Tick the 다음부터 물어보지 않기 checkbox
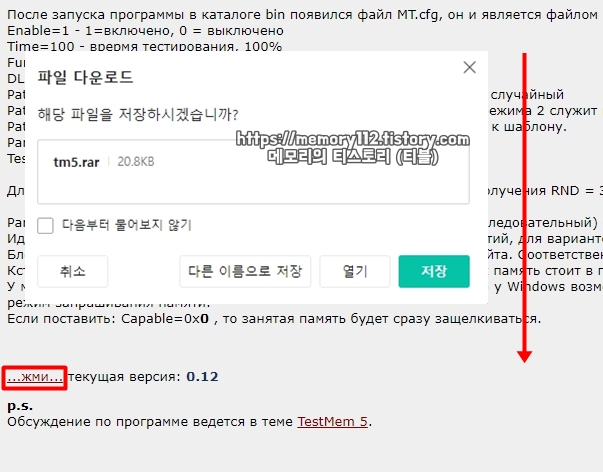 tap(45, 225)
